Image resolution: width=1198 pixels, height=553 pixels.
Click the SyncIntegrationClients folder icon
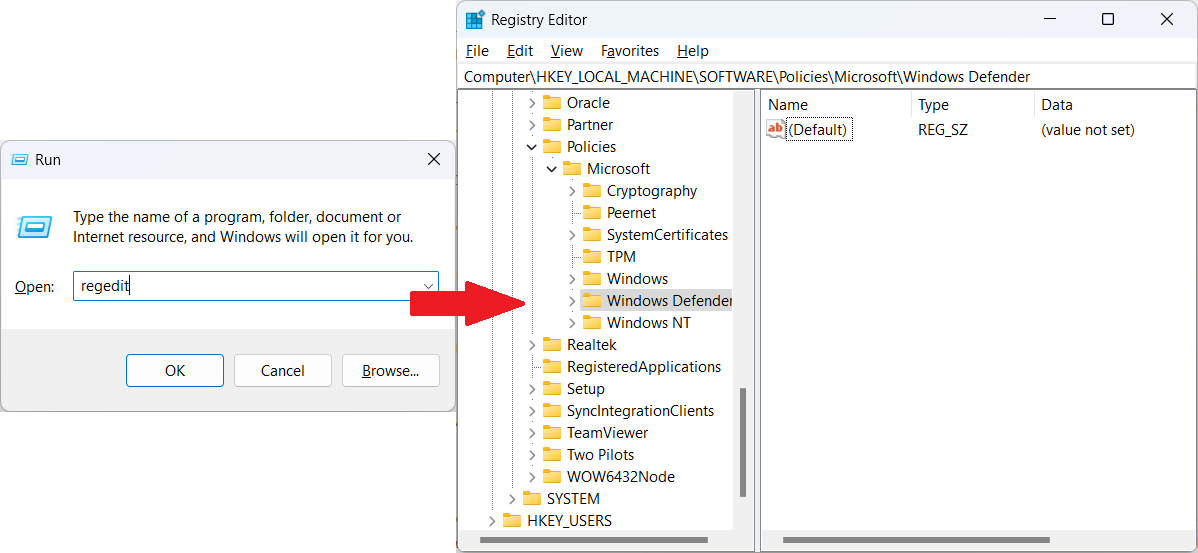(552, 411)
